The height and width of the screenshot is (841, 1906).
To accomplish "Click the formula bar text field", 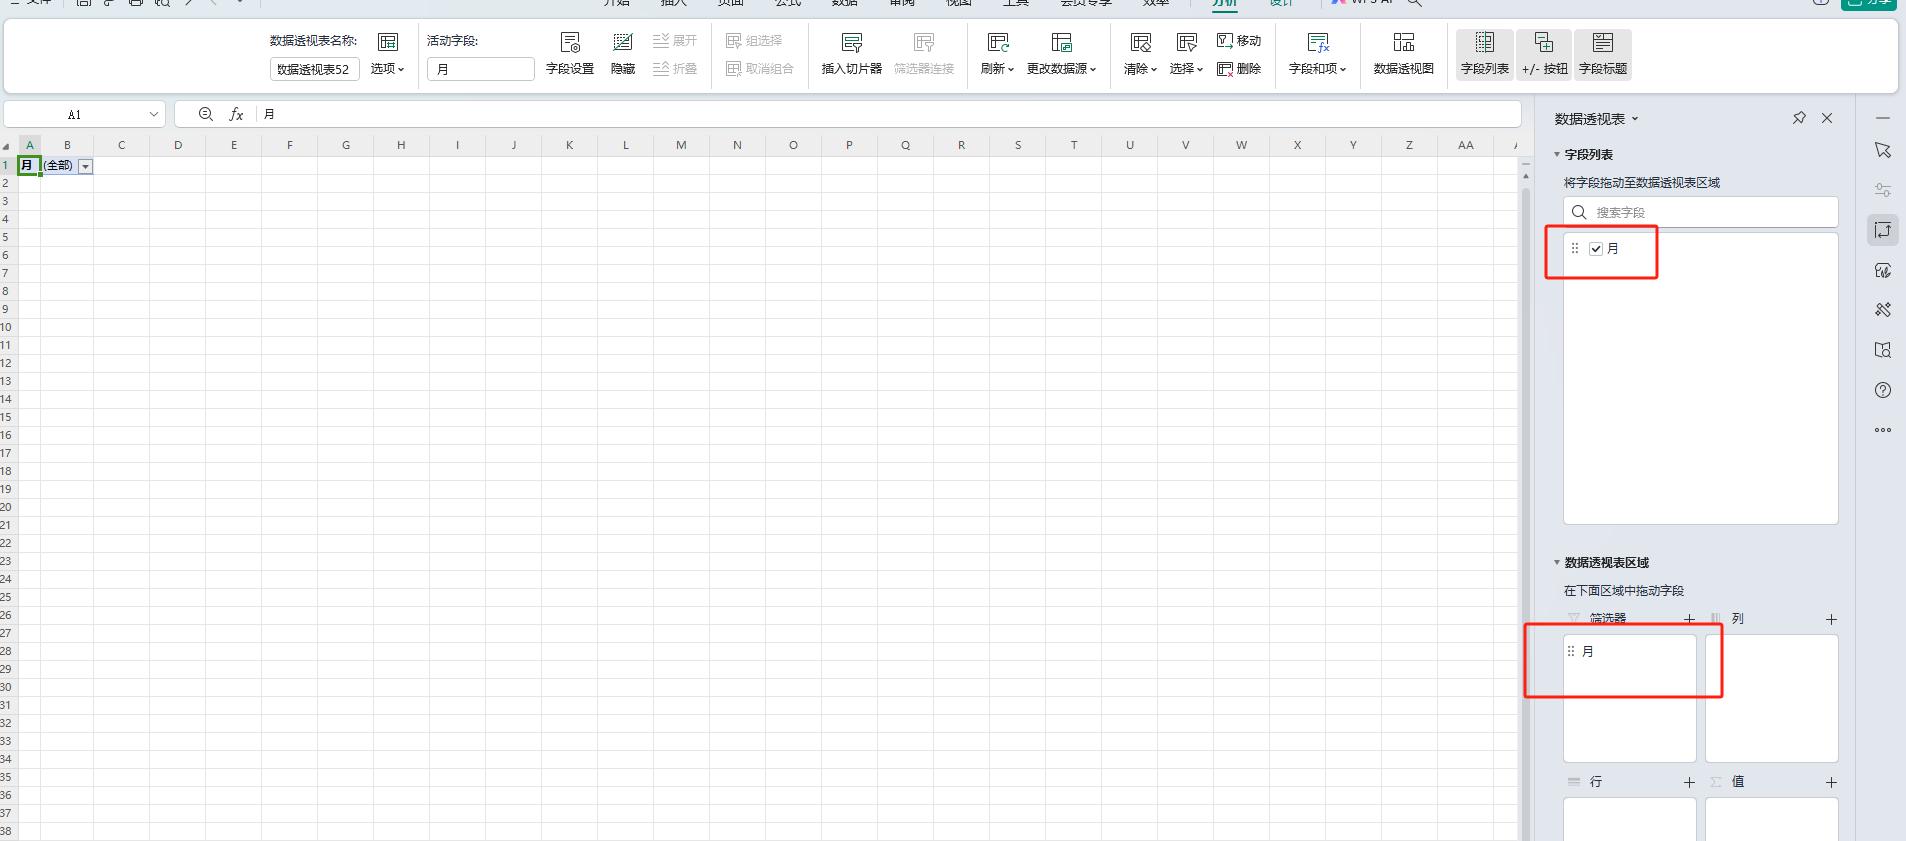I will pyautogui.click(x=889, y=114).
